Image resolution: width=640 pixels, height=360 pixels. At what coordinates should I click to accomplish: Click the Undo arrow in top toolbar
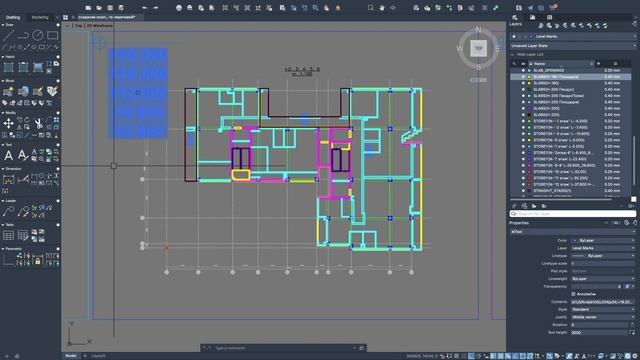pyautogui.click(x=144, y=8)
